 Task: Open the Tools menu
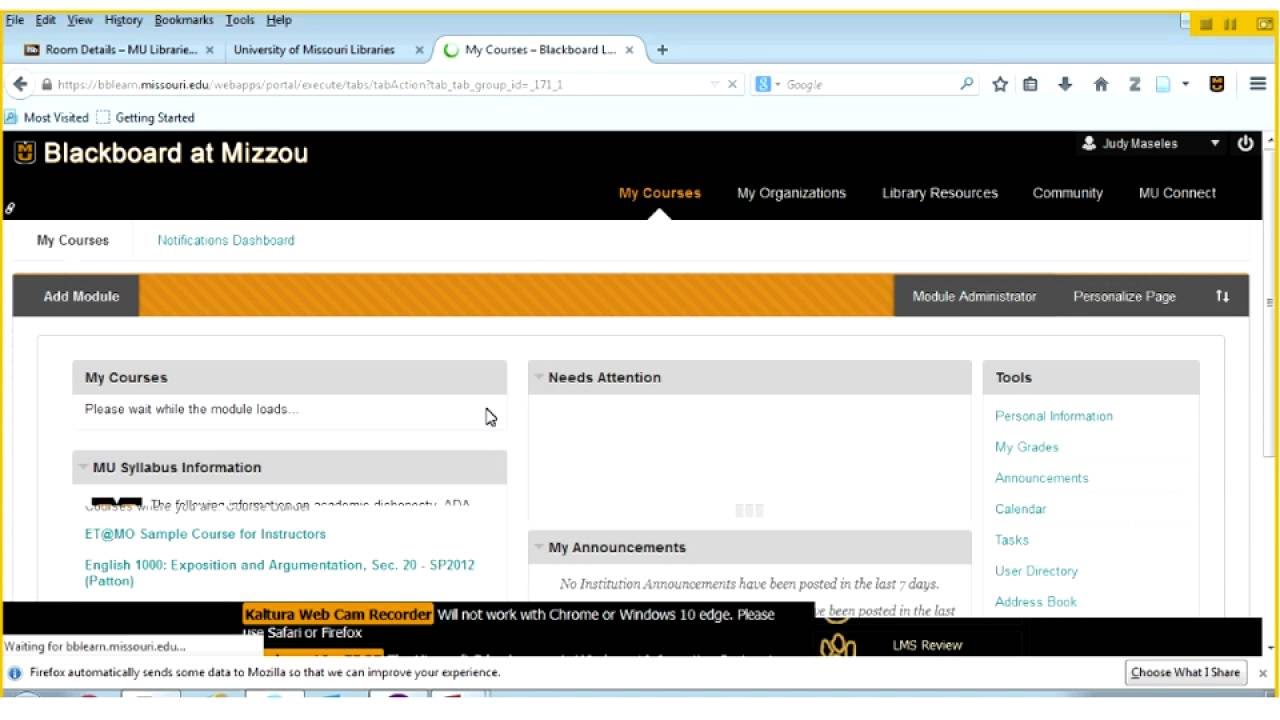[240, 20]
